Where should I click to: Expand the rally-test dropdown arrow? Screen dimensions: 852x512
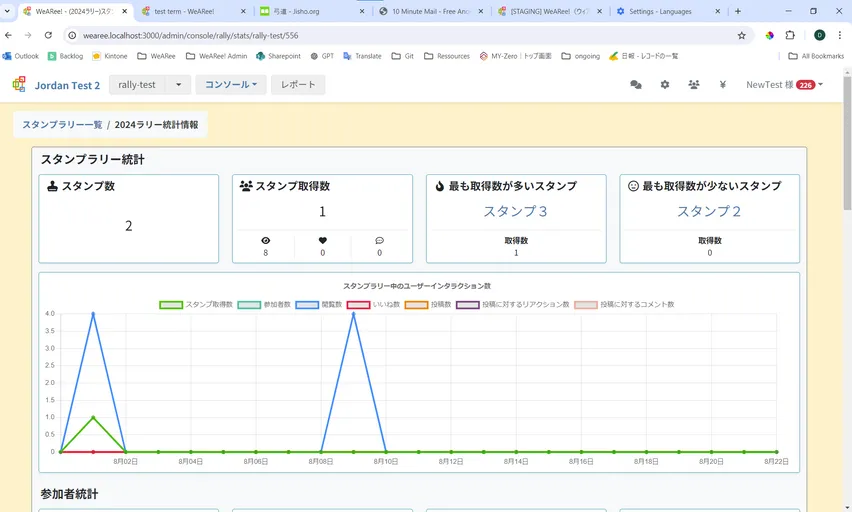pyautogui.click(x=178, y=85)
